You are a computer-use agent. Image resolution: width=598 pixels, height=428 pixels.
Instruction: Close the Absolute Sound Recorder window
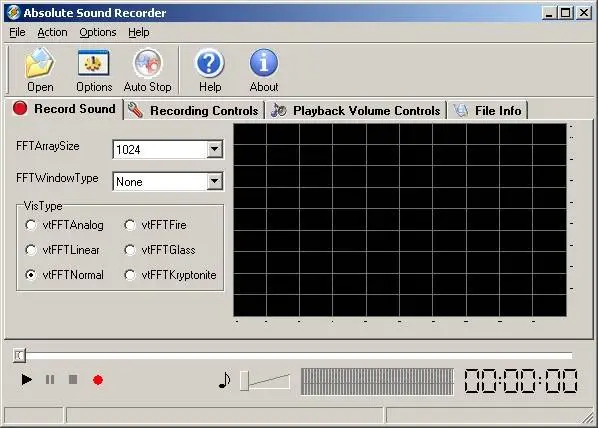pos(584,13)
